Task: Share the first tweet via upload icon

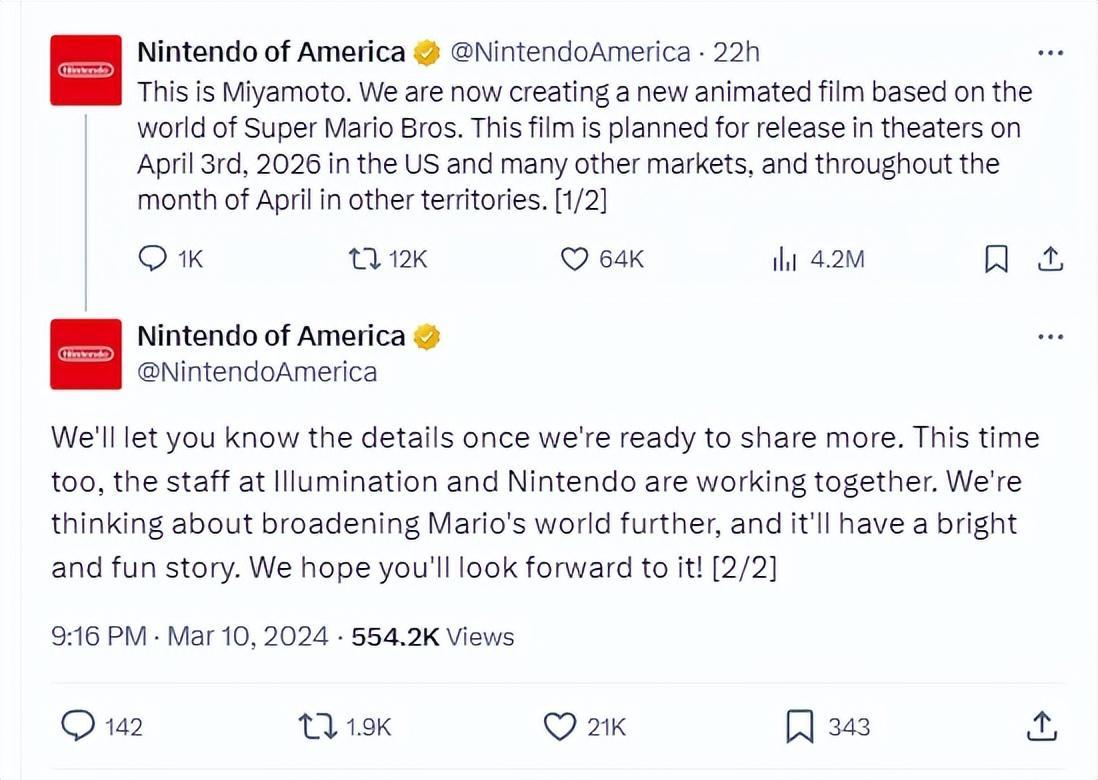Action: 1049,260
